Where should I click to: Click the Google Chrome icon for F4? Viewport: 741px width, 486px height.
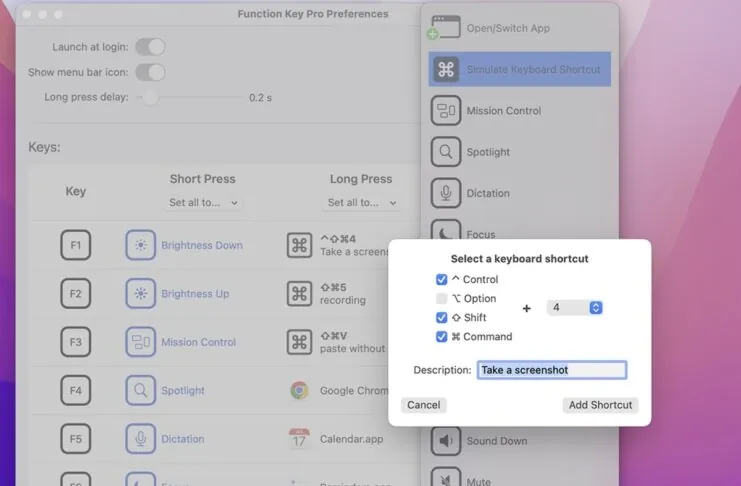(299, 391)
